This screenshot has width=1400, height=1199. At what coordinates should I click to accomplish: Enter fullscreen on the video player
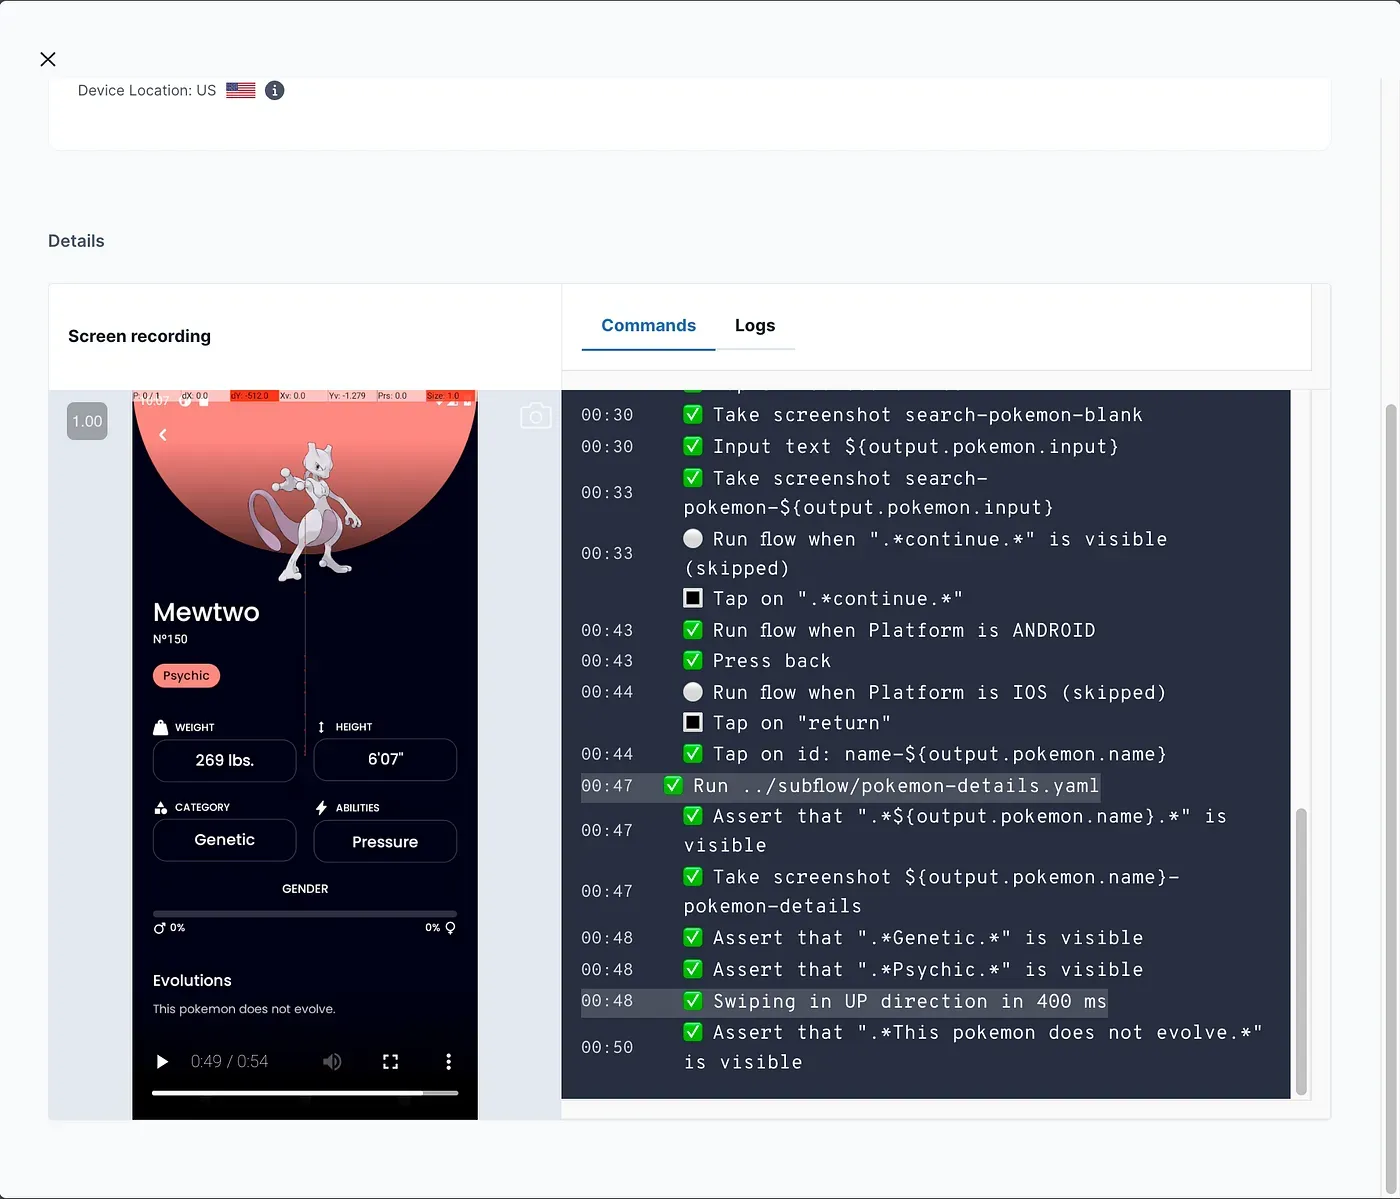click(390, 1061)
